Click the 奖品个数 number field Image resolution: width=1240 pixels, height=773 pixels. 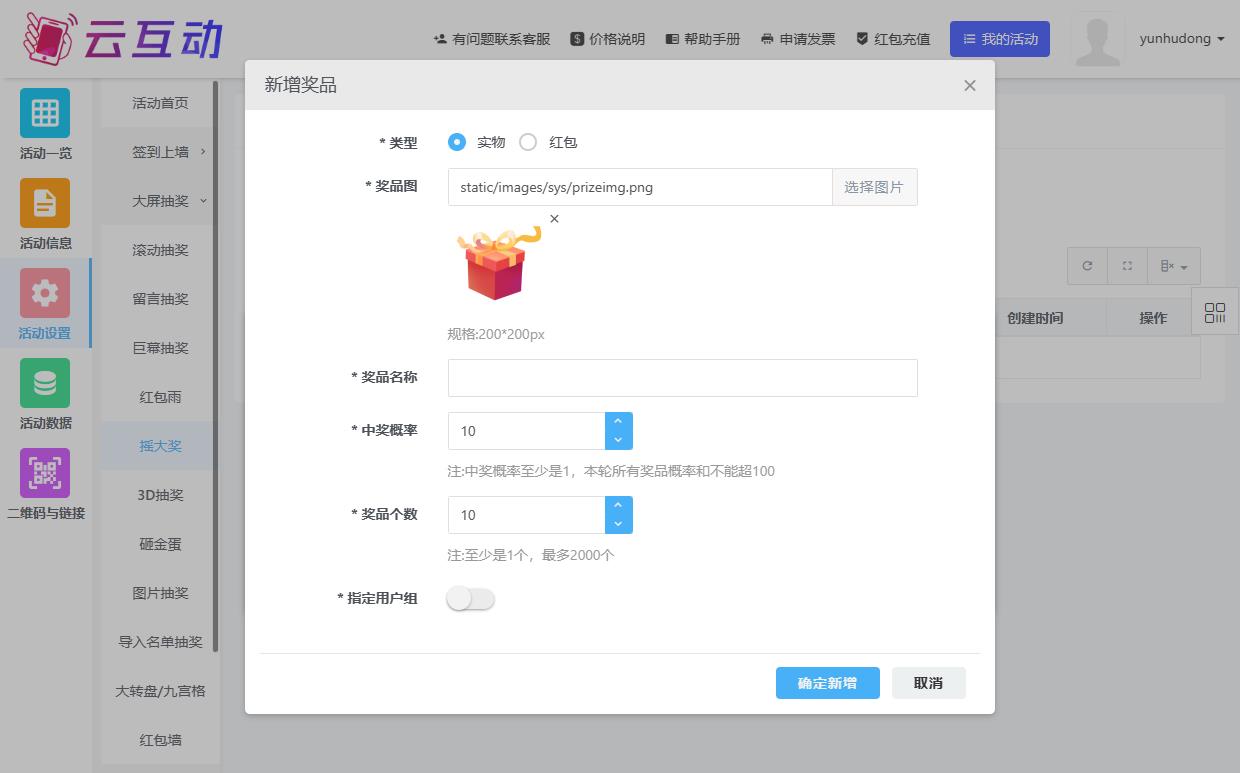(x=526, y=515)
